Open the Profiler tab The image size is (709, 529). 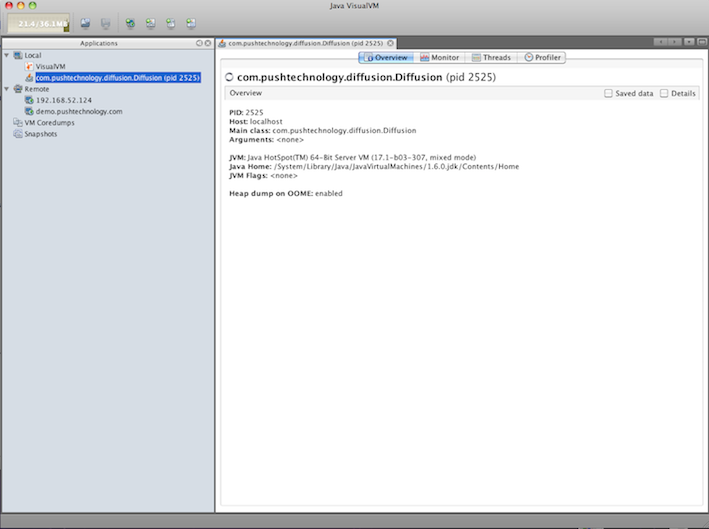(542, 58)
